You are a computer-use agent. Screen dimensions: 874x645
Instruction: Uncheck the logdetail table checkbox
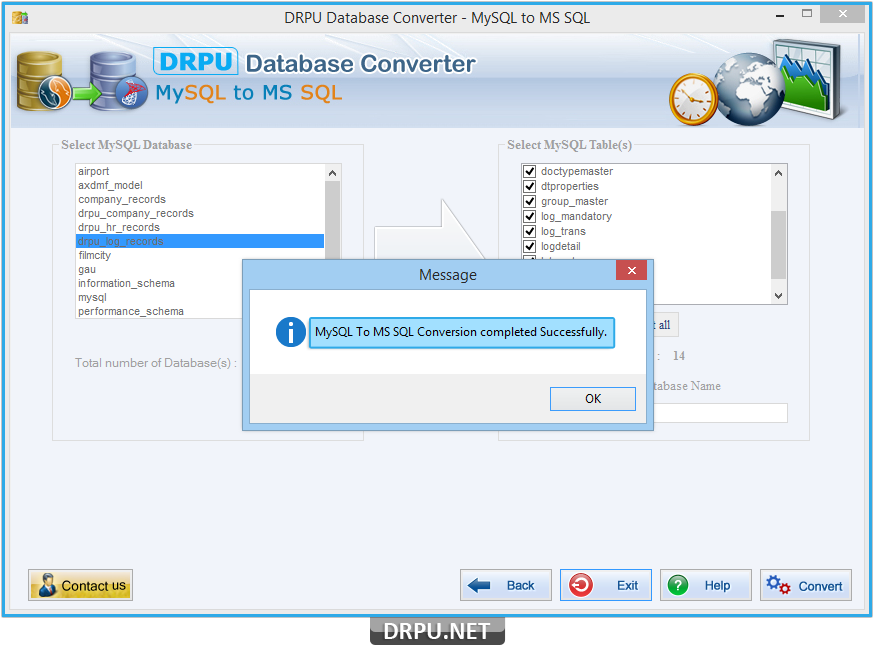click(530, 246)
